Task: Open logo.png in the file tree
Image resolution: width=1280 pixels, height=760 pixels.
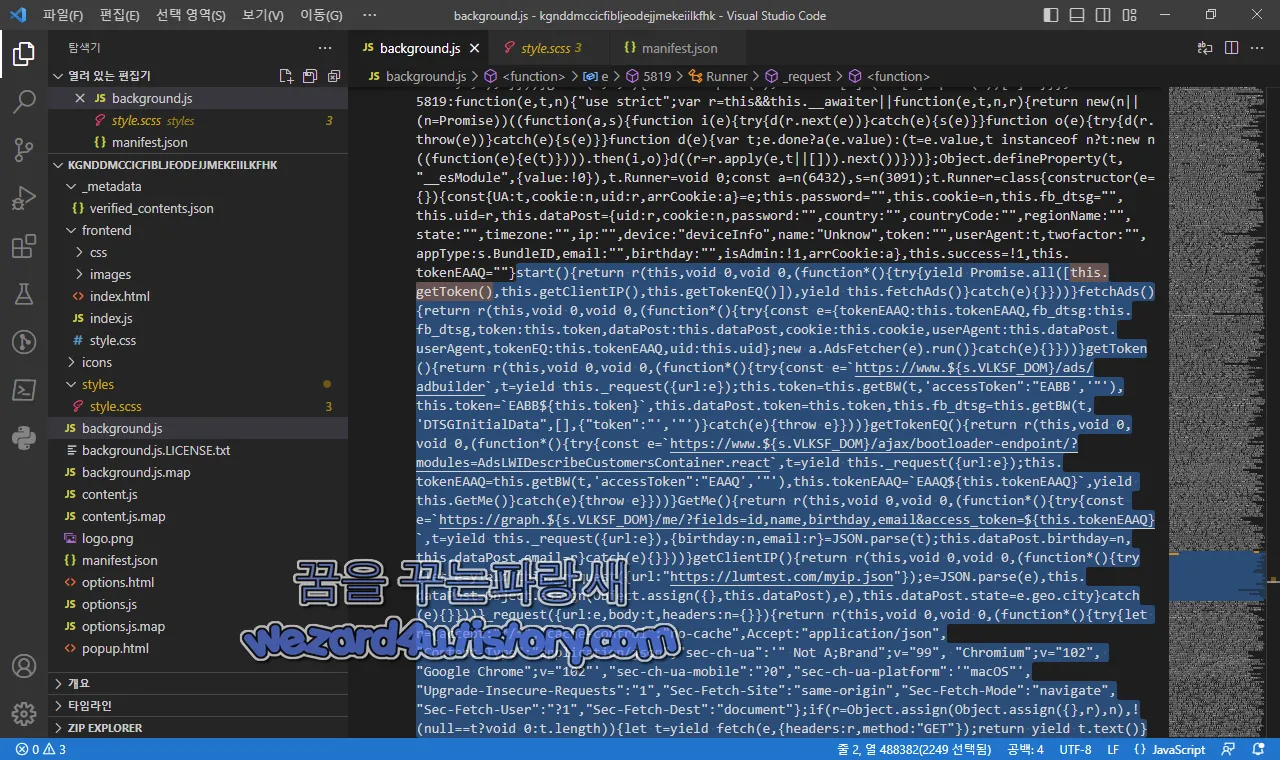Action: click(198, 538)
